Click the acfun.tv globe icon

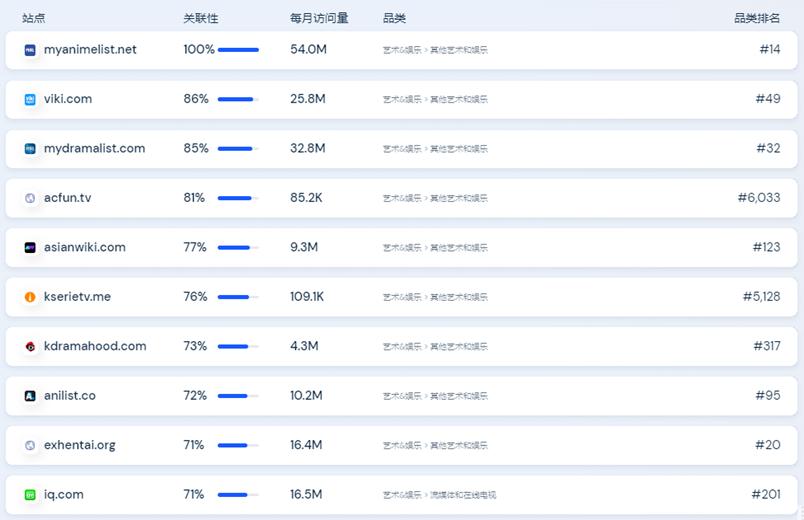[30, 198]
